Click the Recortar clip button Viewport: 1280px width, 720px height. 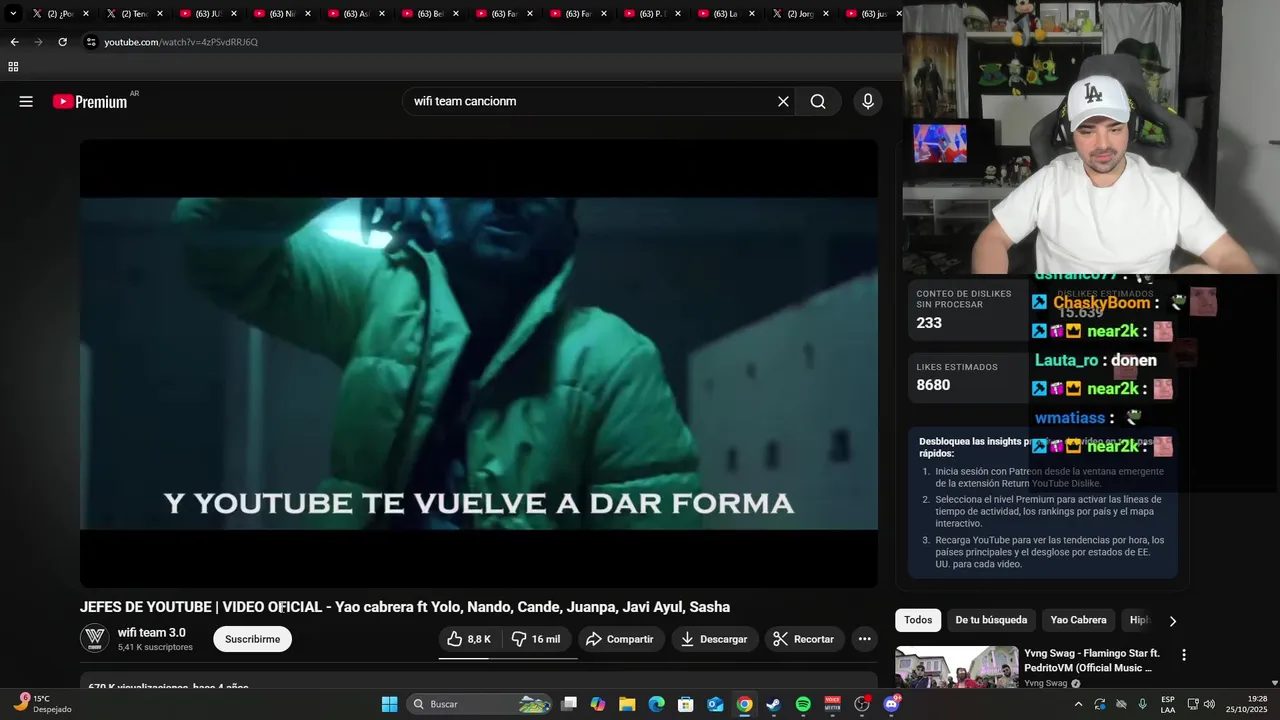coord(804,639)
